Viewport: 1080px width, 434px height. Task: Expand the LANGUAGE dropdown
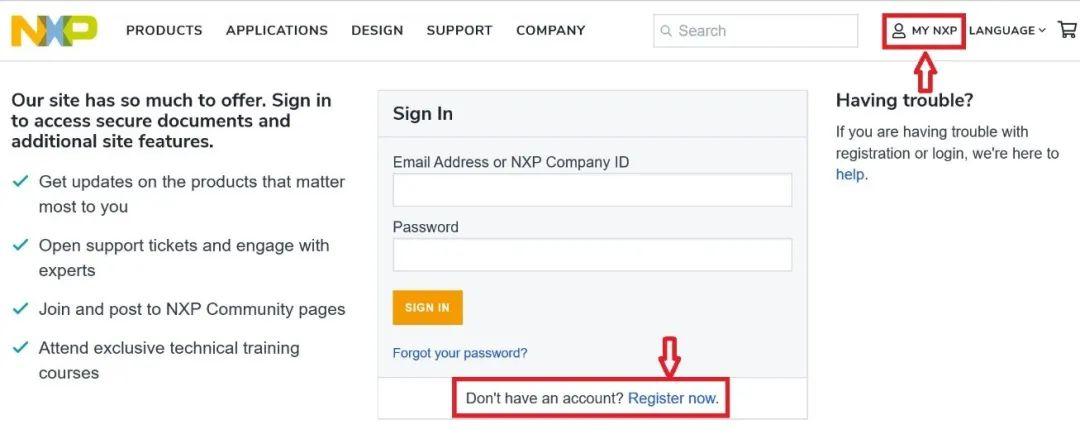coord(1002,30)
